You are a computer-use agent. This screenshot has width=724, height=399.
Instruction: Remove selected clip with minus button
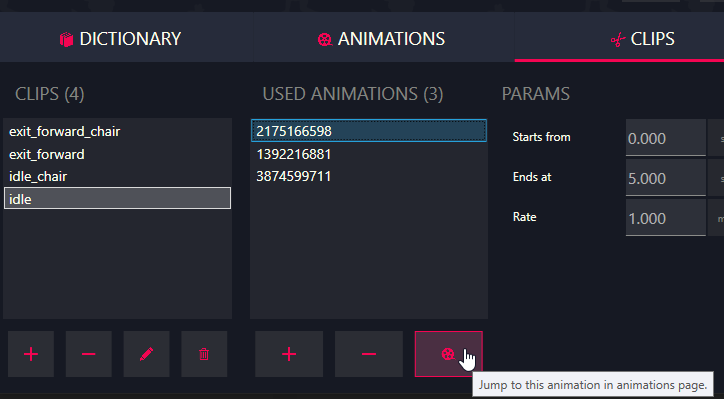point(89,354)
